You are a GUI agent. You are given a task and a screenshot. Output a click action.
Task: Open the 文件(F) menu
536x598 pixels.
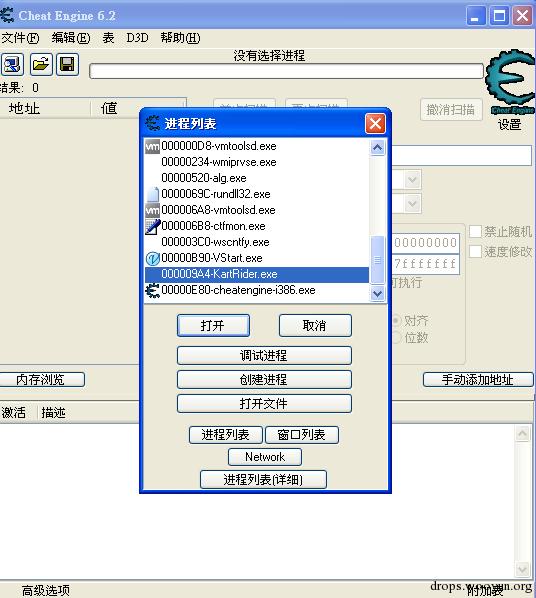coord(20,38)
